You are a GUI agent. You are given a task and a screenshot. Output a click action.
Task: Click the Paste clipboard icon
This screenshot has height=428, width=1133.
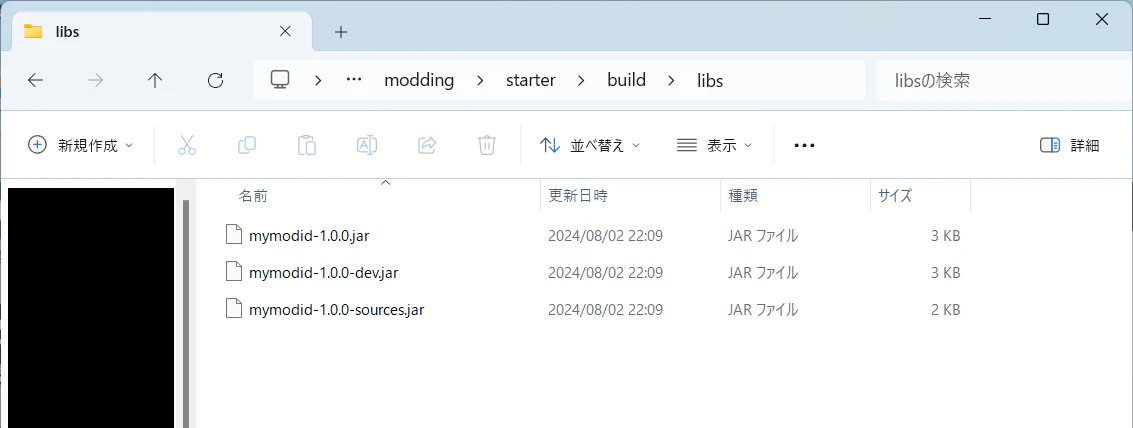tap(307, 145)
